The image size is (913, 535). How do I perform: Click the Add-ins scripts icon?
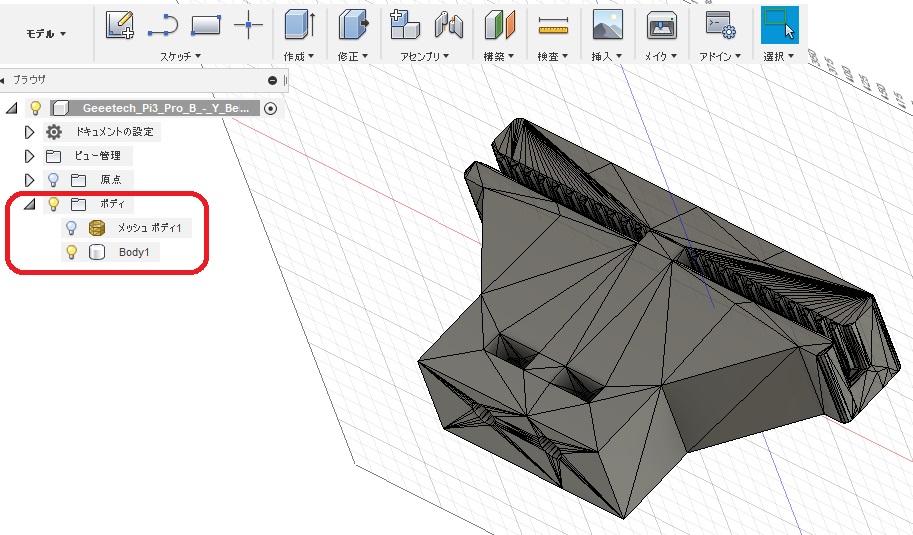click(720, 25)
